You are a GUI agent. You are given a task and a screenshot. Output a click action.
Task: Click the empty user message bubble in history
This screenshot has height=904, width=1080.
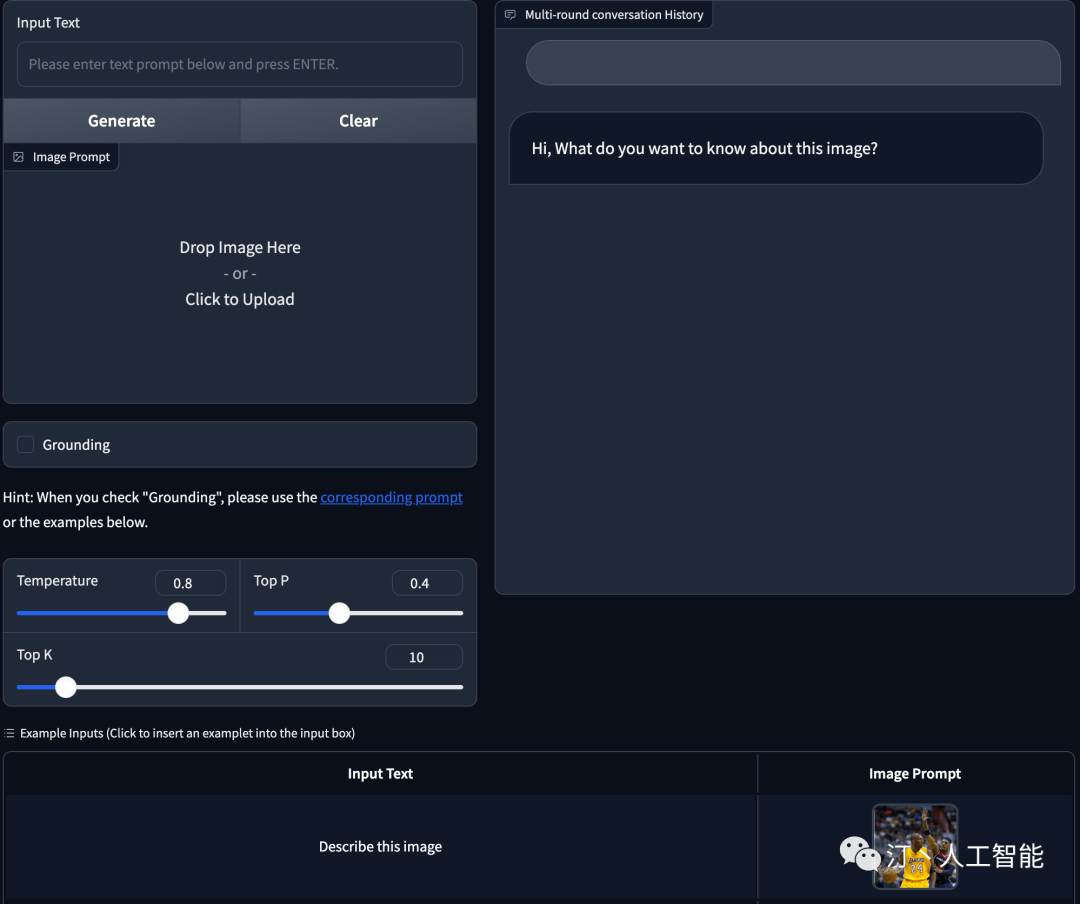(x=793, y=63)
